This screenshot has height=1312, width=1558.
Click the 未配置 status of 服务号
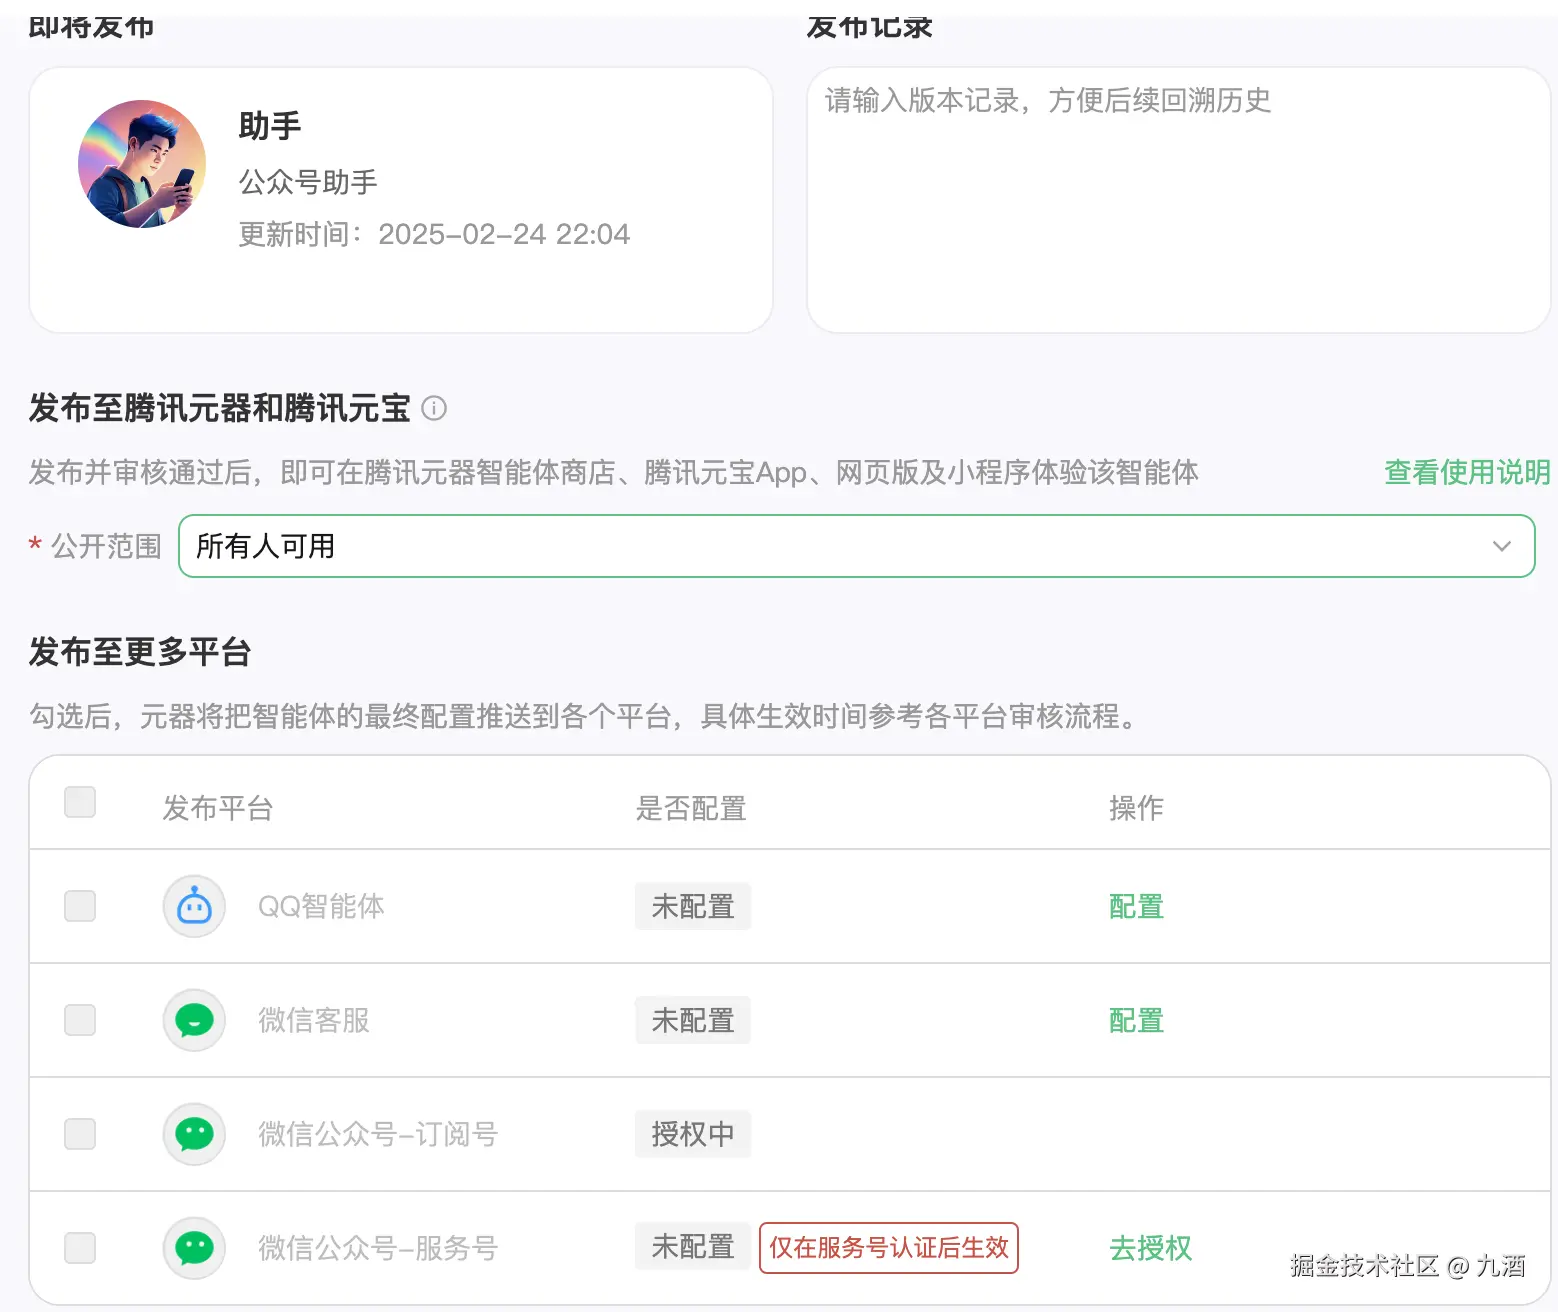693,1247
